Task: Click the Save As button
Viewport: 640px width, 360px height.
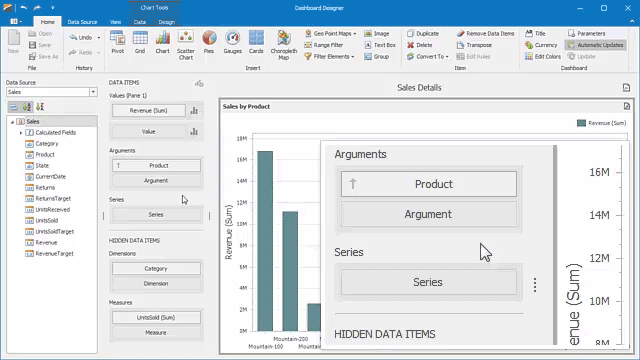Action: [x=44, y=56]
